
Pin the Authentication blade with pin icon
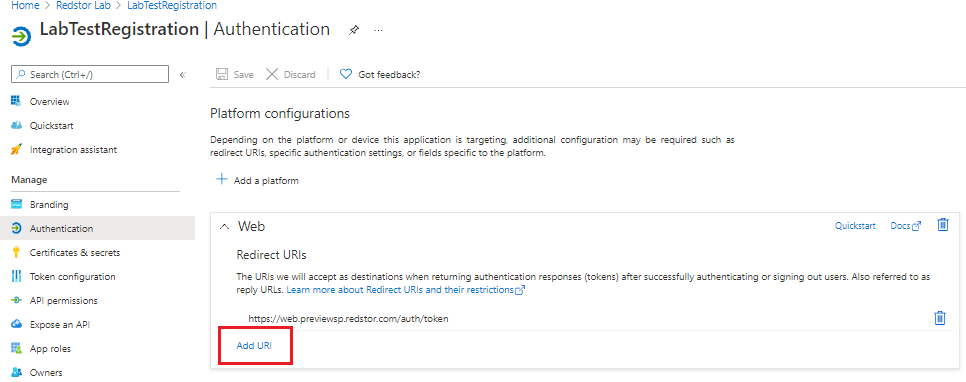[x=354, y=30]
